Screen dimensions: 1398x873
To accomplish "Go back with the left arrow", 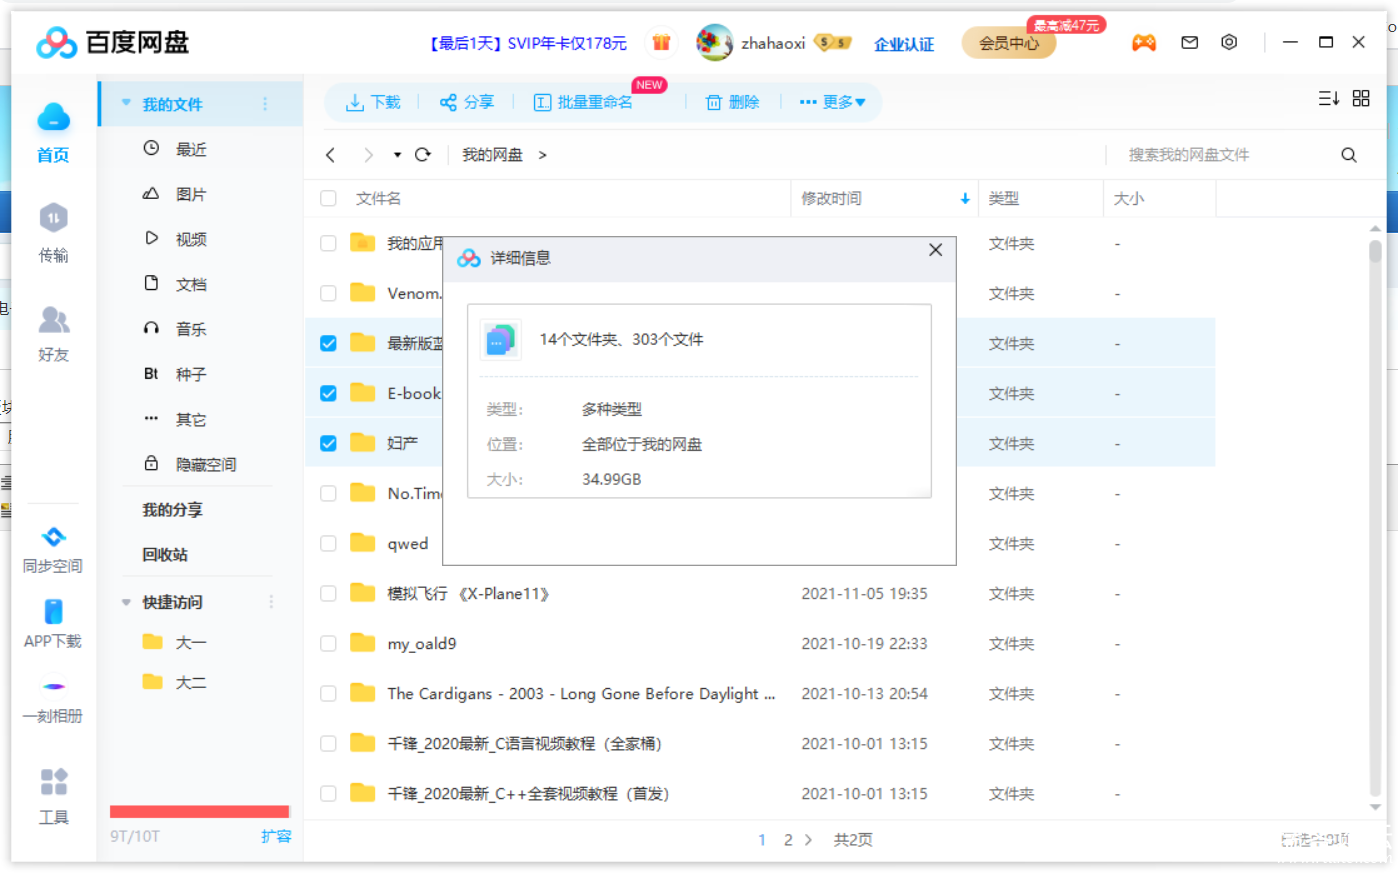I will (330, 154).
